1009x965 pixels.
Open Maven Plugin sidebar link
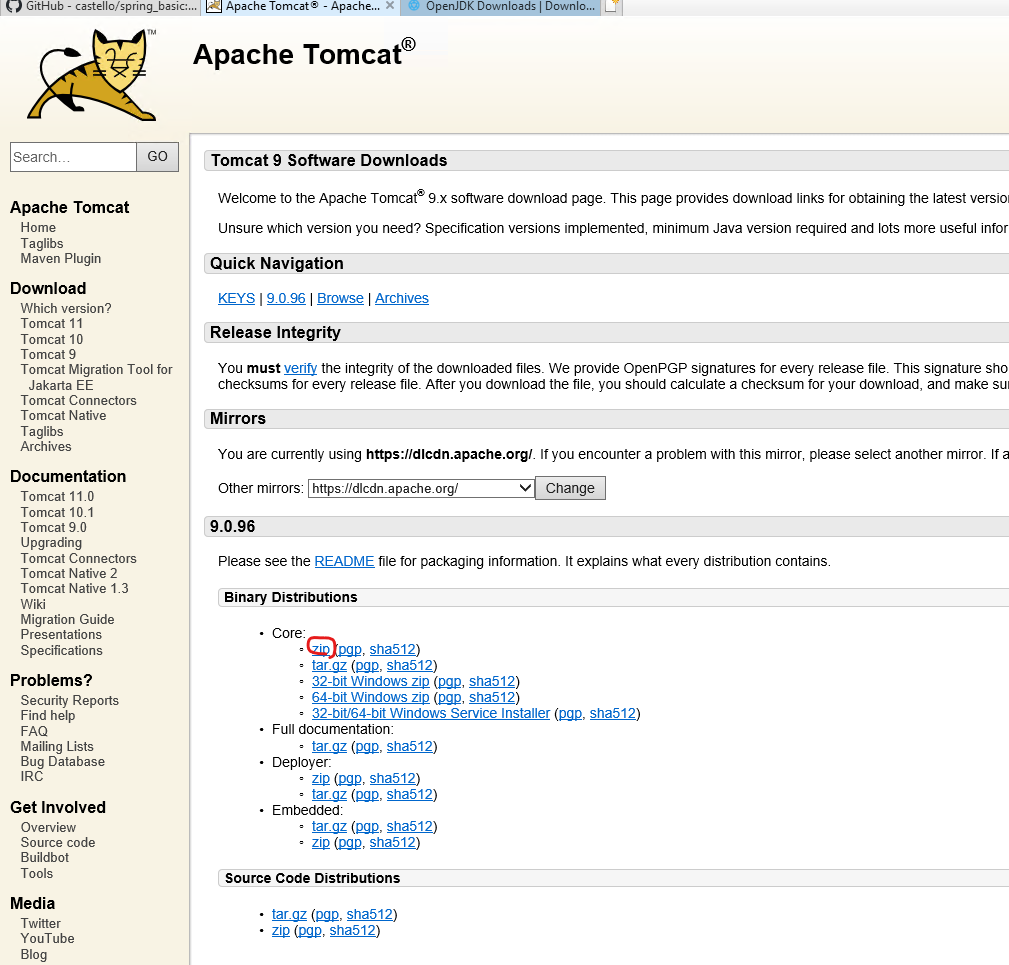click(60, 259)
